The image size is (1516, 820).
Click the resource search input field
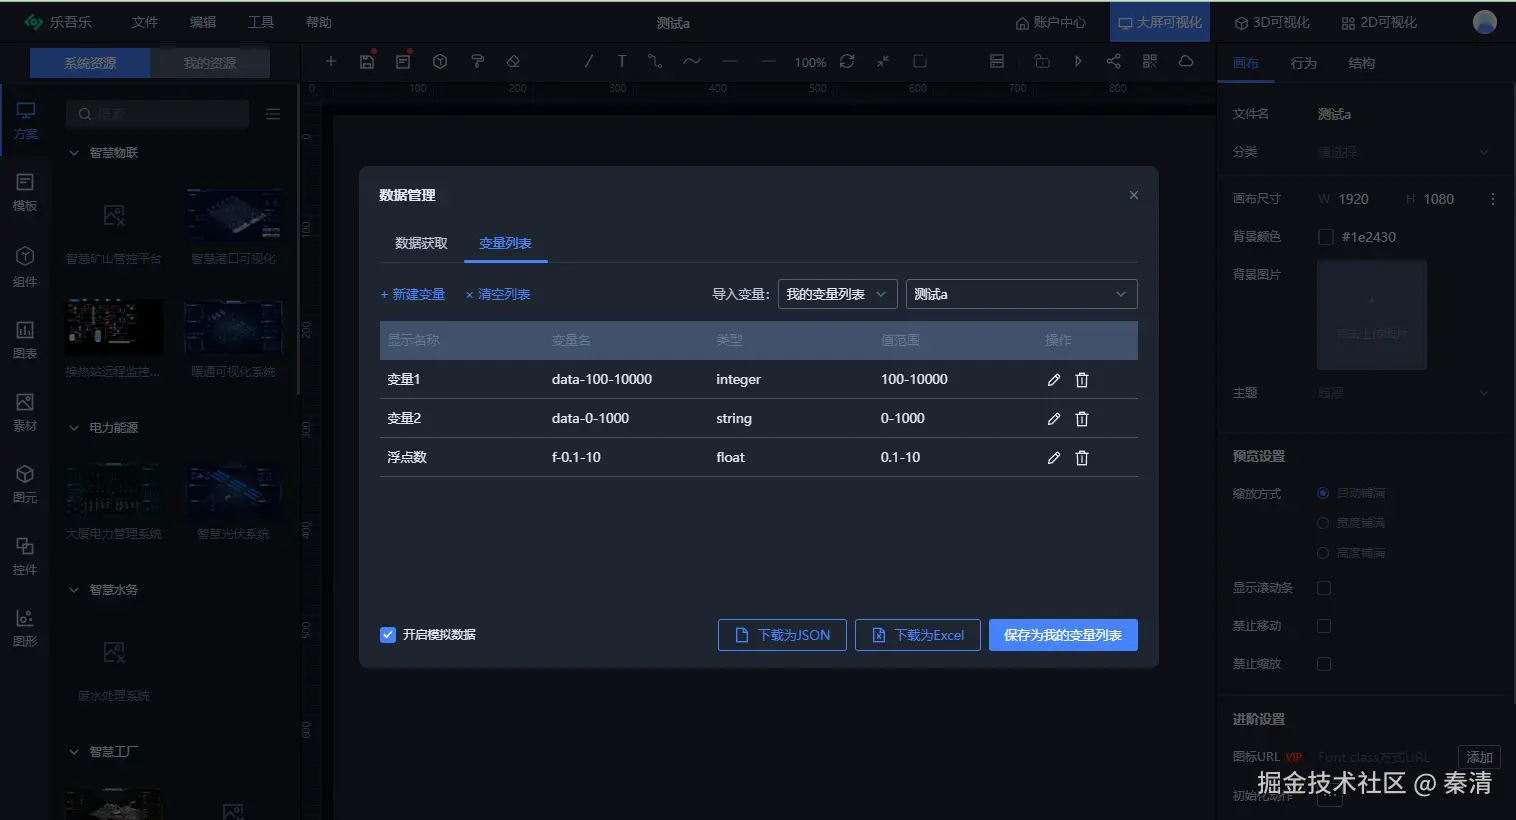(158, 114)
